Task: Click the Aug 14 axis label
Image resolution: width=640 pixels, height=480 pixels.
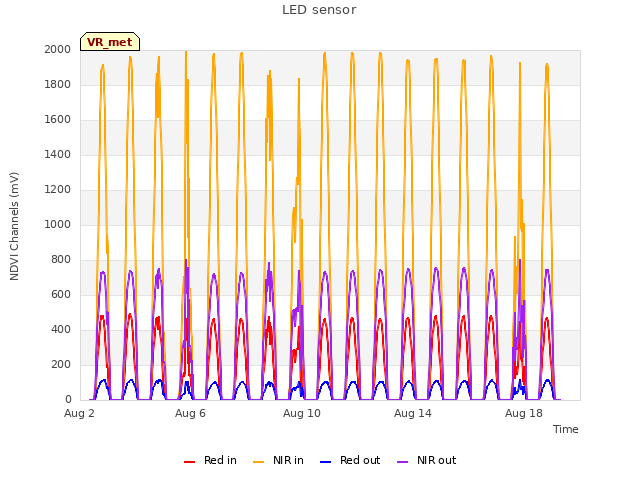Action: pos(413,413)
